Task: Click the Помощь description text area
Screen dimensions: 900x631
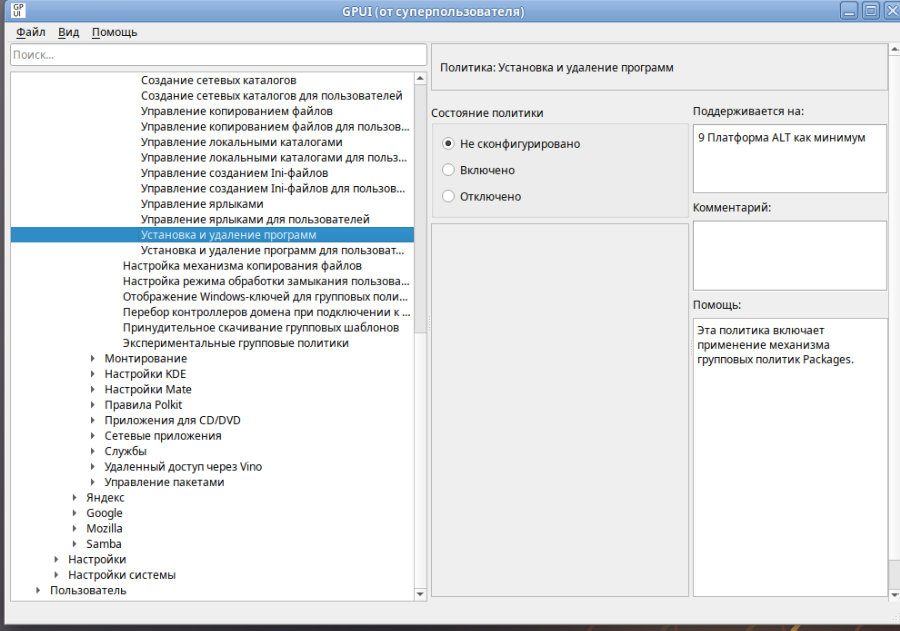Action: coord(790,457)
